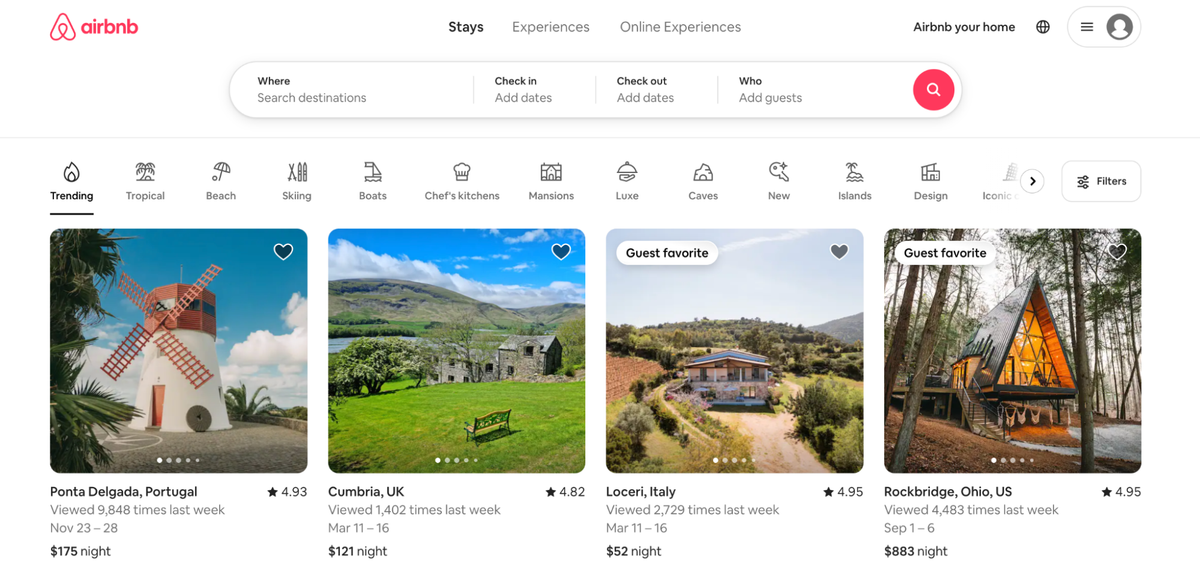Viewport: 1200px width, 583px height.
Task: Select the Caves category icon
Action: [703, 172]
